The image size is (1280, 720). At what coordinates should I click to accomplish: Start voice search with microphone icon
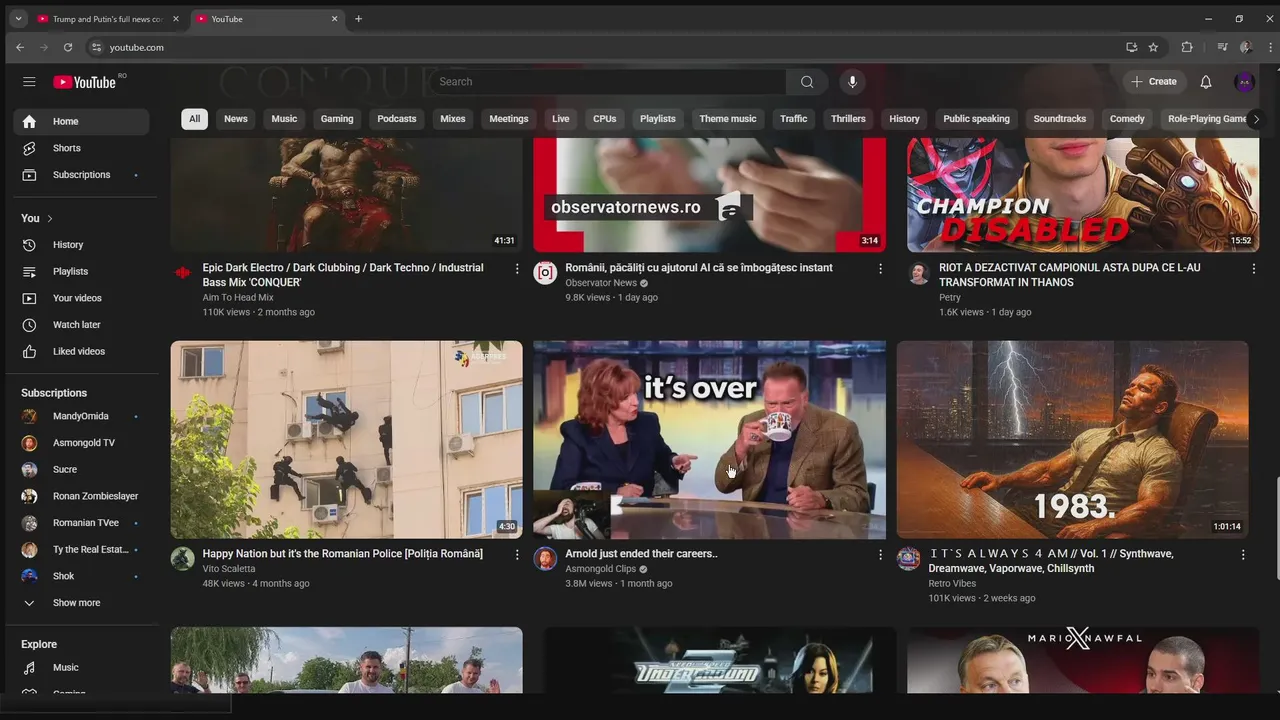tap(852, 82)
